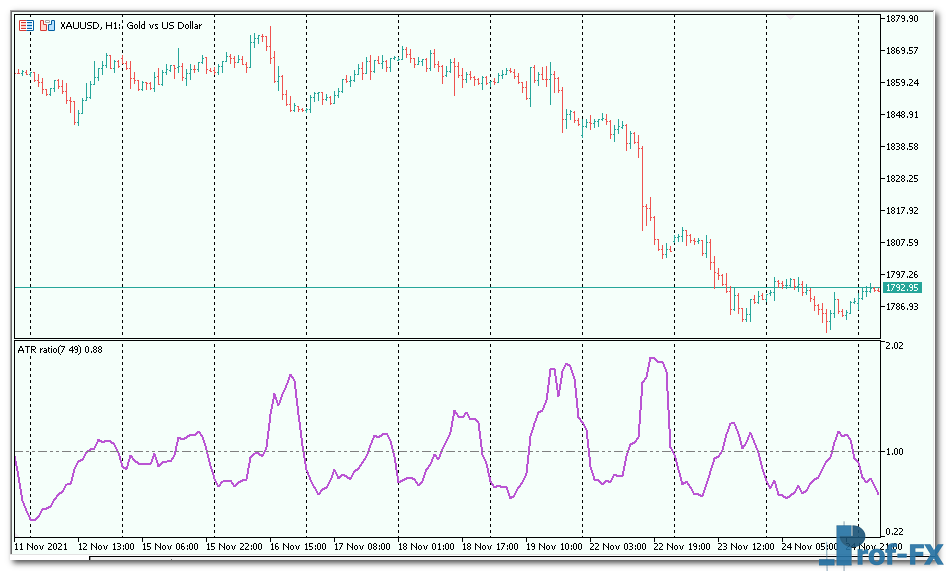Click the 1.00 level on indicator scale
Screen dimensions: 946x571
point(894,452)
